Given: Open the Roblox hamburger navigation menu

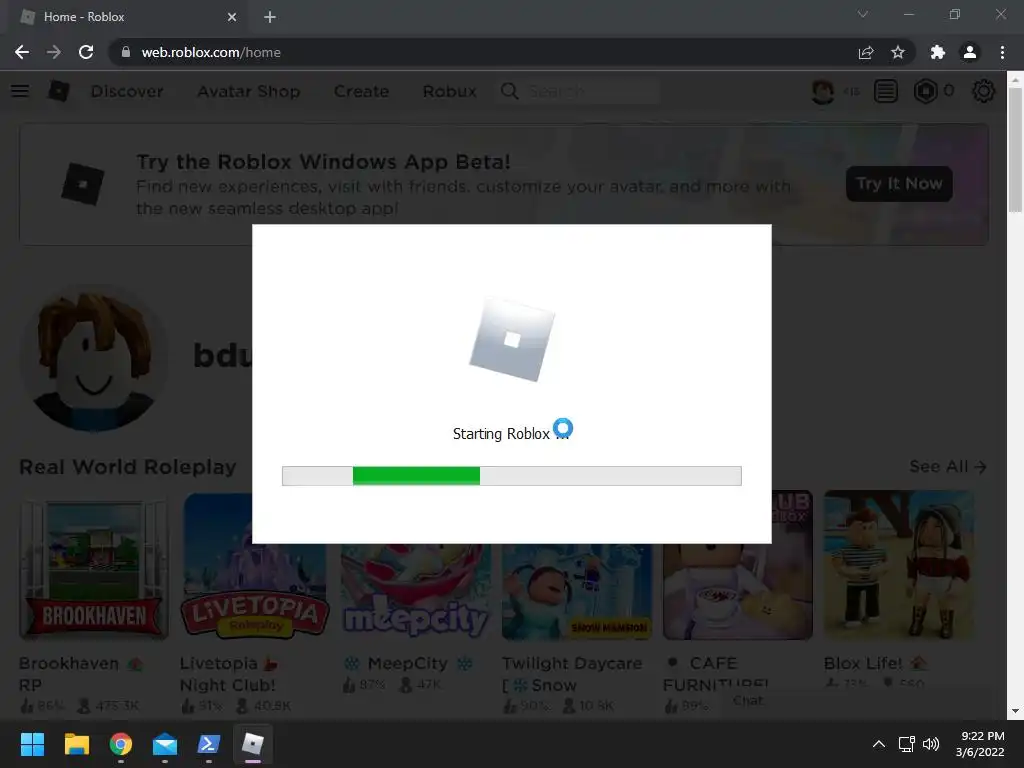Looking at the screenshot, I should point(20,91).
